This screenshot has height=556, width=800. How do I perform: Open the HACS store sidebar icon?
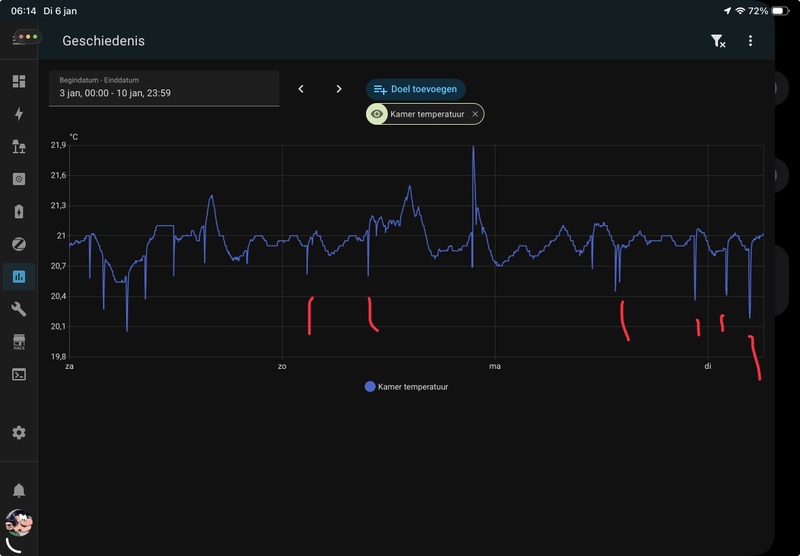(18, 342)
